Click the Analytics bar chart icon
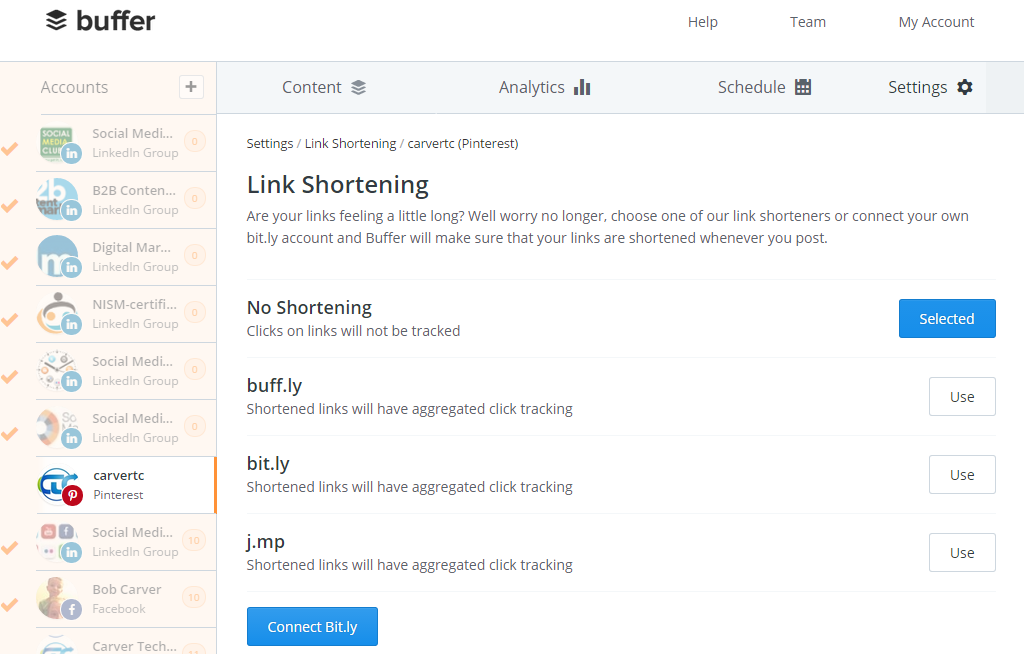Image resolution: width=1024 pixels, height=654 pixels. click(582, 88)
